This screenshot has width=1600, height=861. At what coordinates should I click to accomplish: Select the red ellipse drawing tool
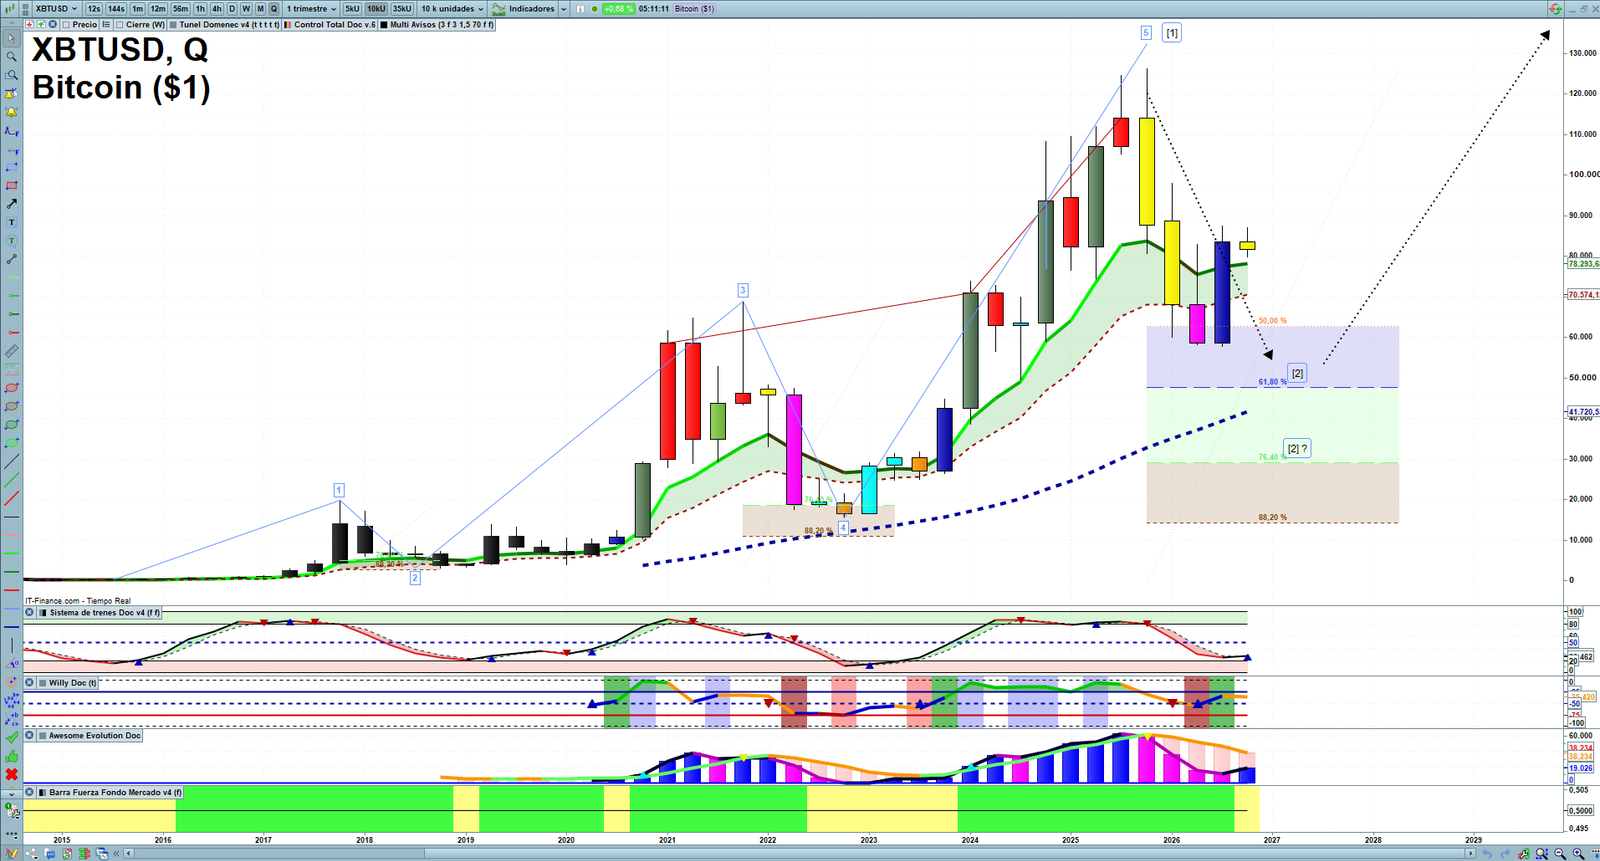[x=12, y=388]
